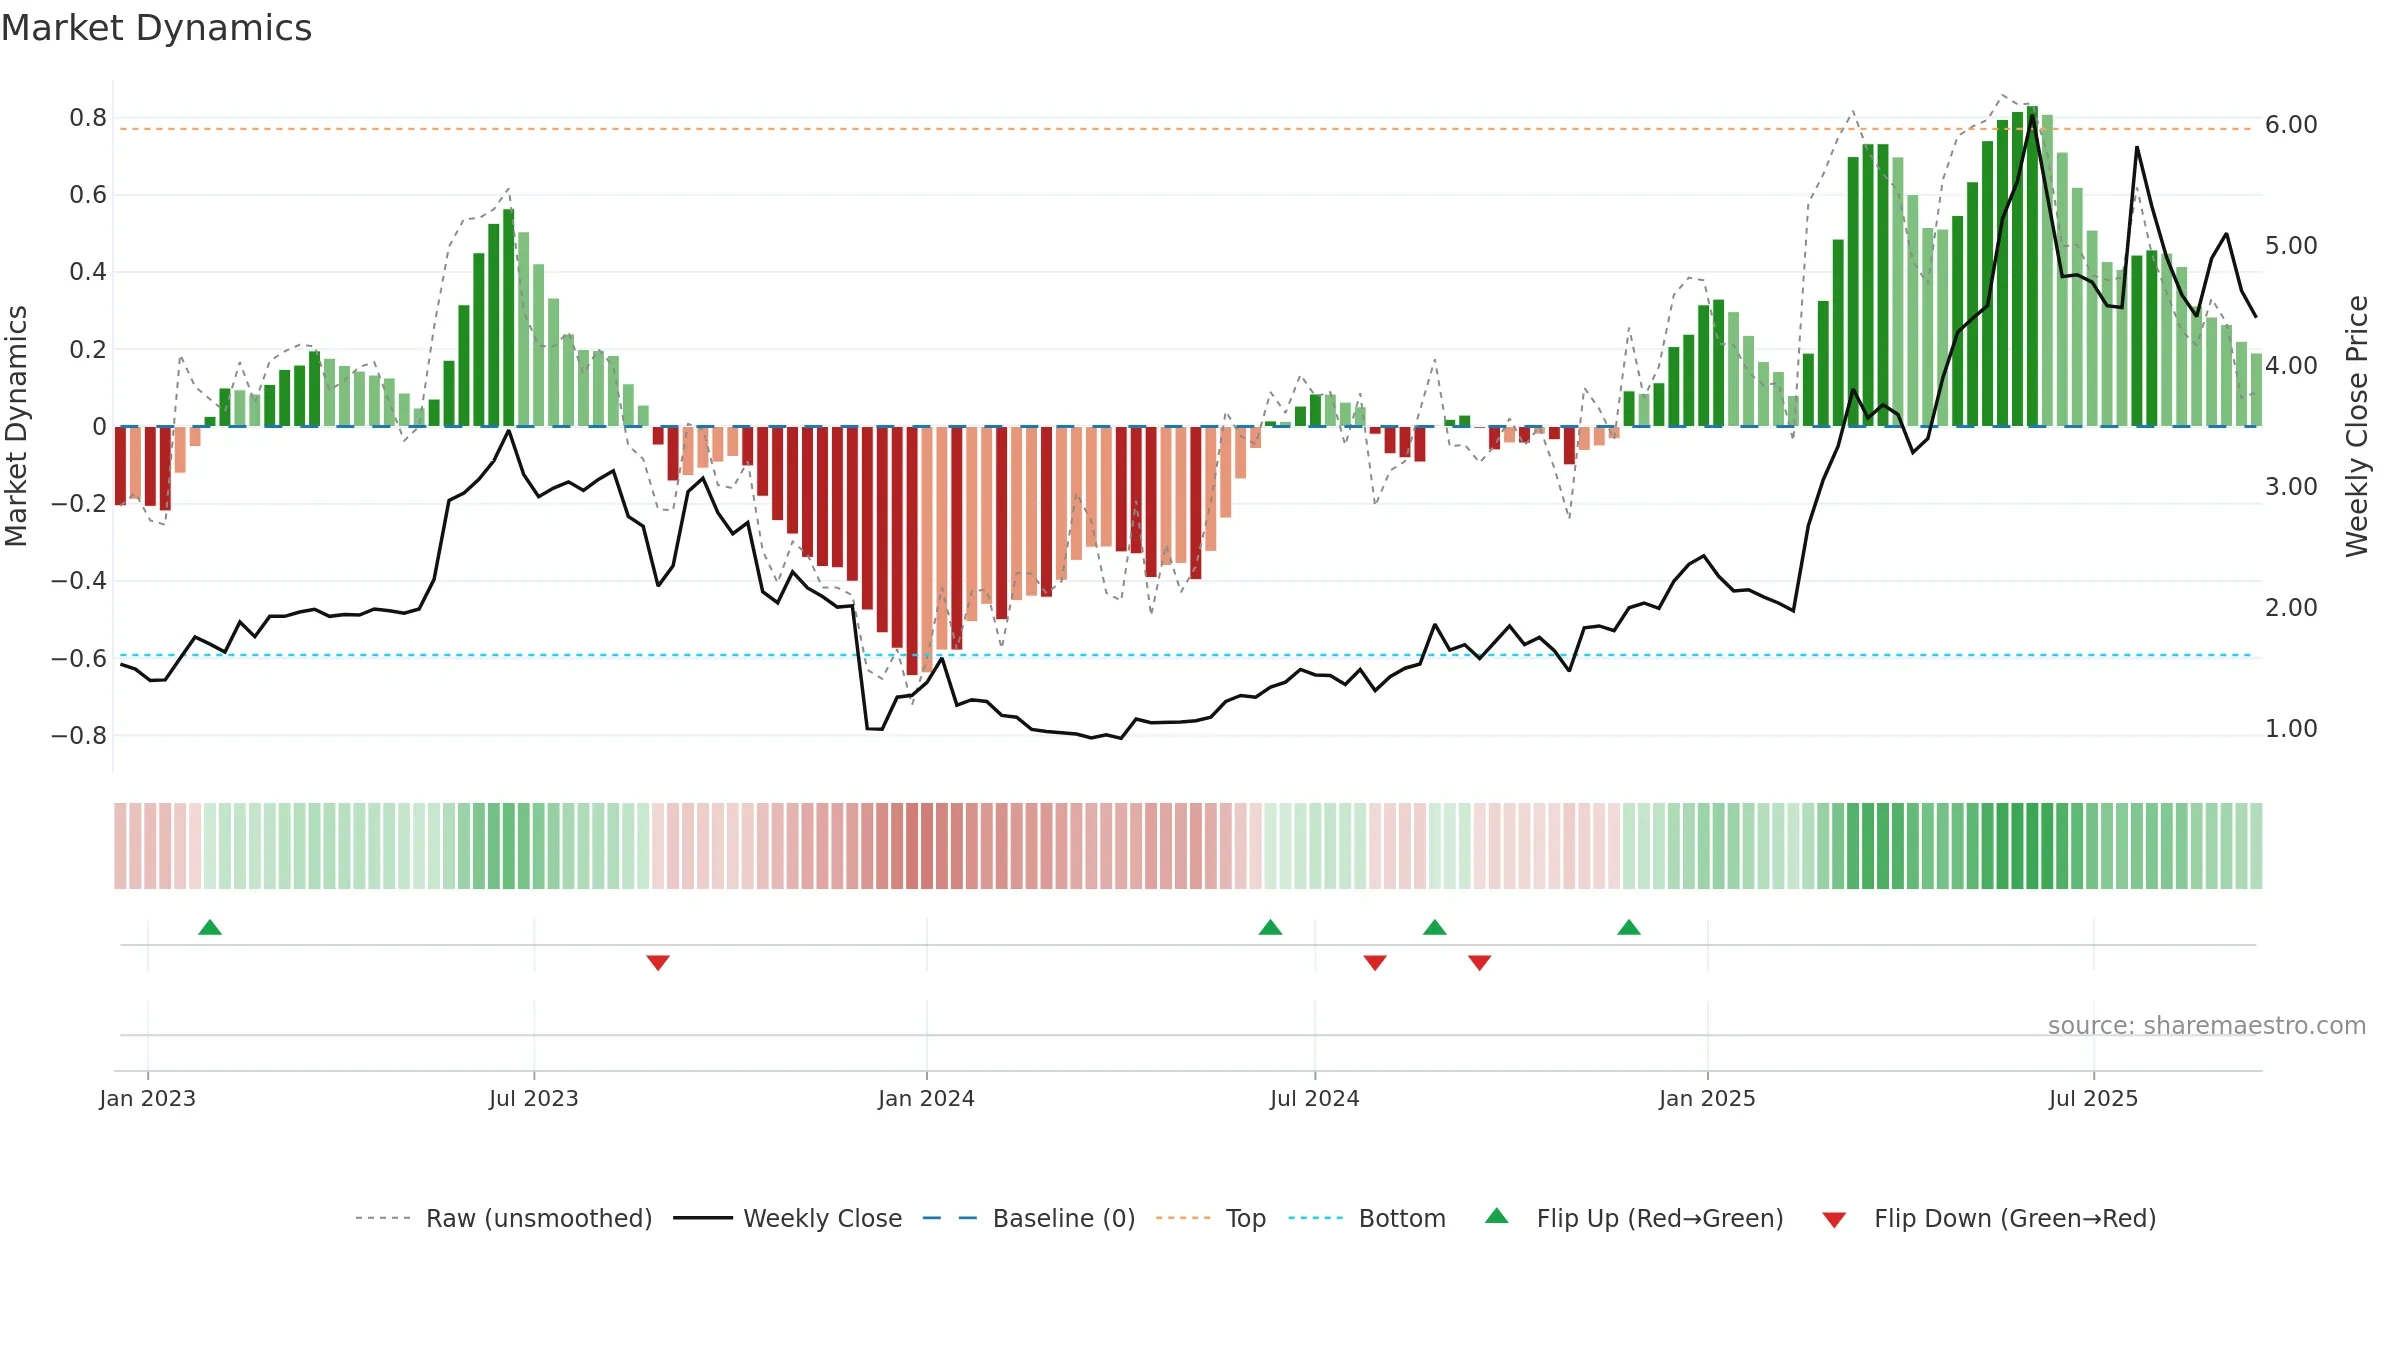Toggle the Weekly Close legend entry
2400x1350 pixels.
tap(788, 1218)
